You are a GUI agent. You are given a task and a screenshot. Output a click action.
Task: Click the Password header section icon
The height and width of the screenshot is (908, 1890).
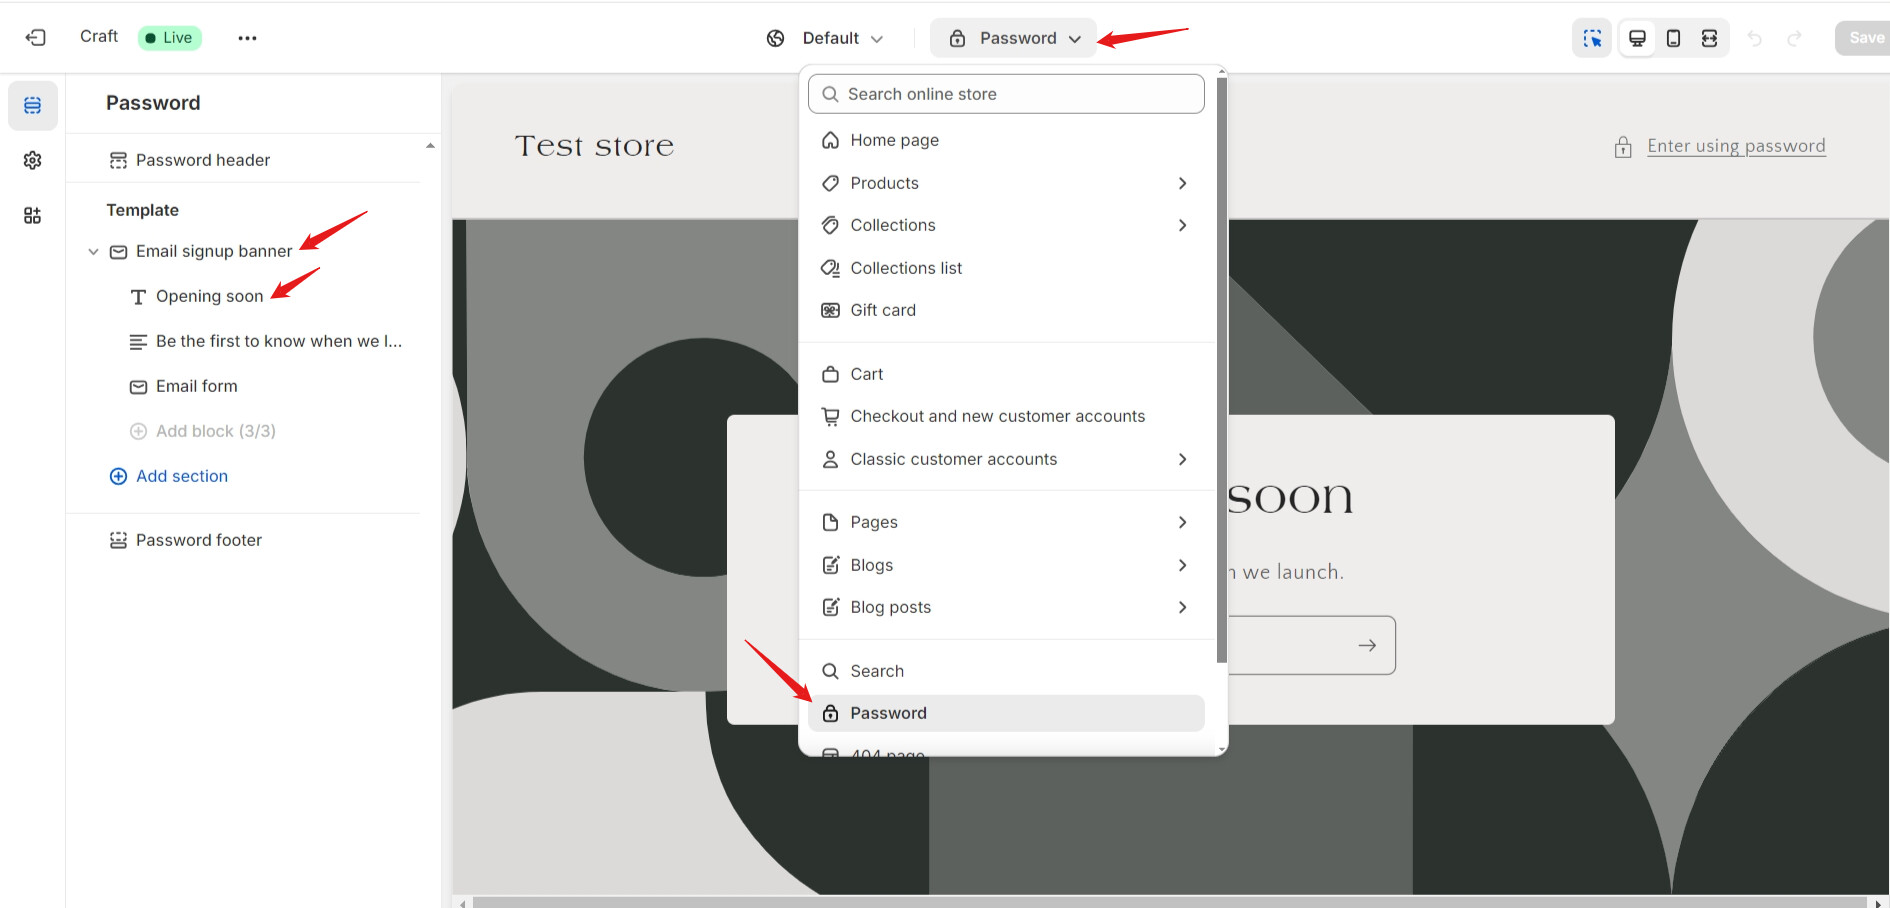[118, 160]
